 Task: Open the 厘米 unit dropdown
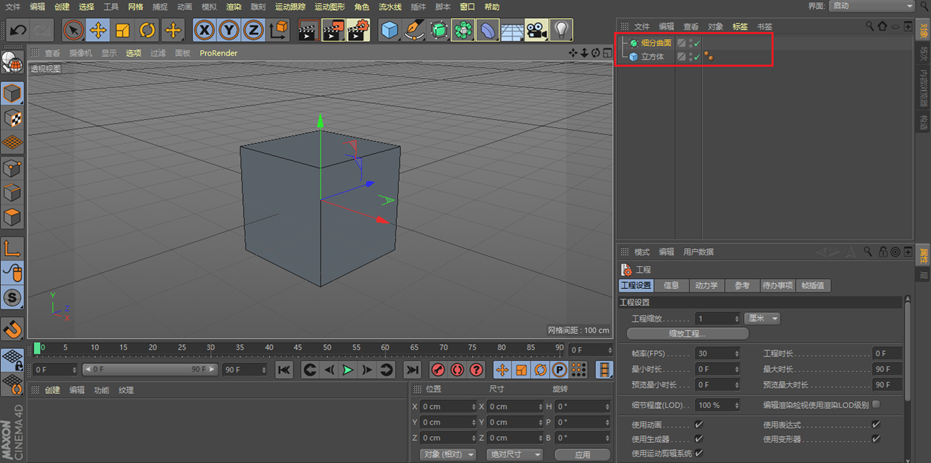pyautogui.click(x=762, y=318)
